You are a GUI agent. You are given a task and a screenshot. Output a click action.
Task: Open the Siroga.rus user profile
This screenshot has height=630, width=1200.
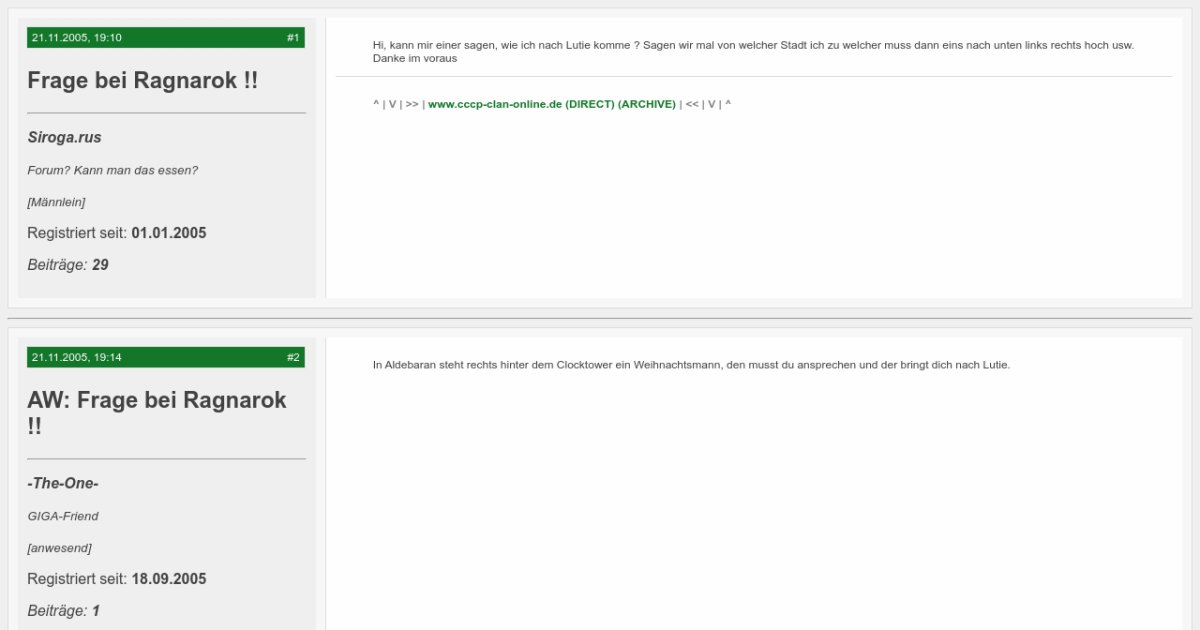(64, 138)
